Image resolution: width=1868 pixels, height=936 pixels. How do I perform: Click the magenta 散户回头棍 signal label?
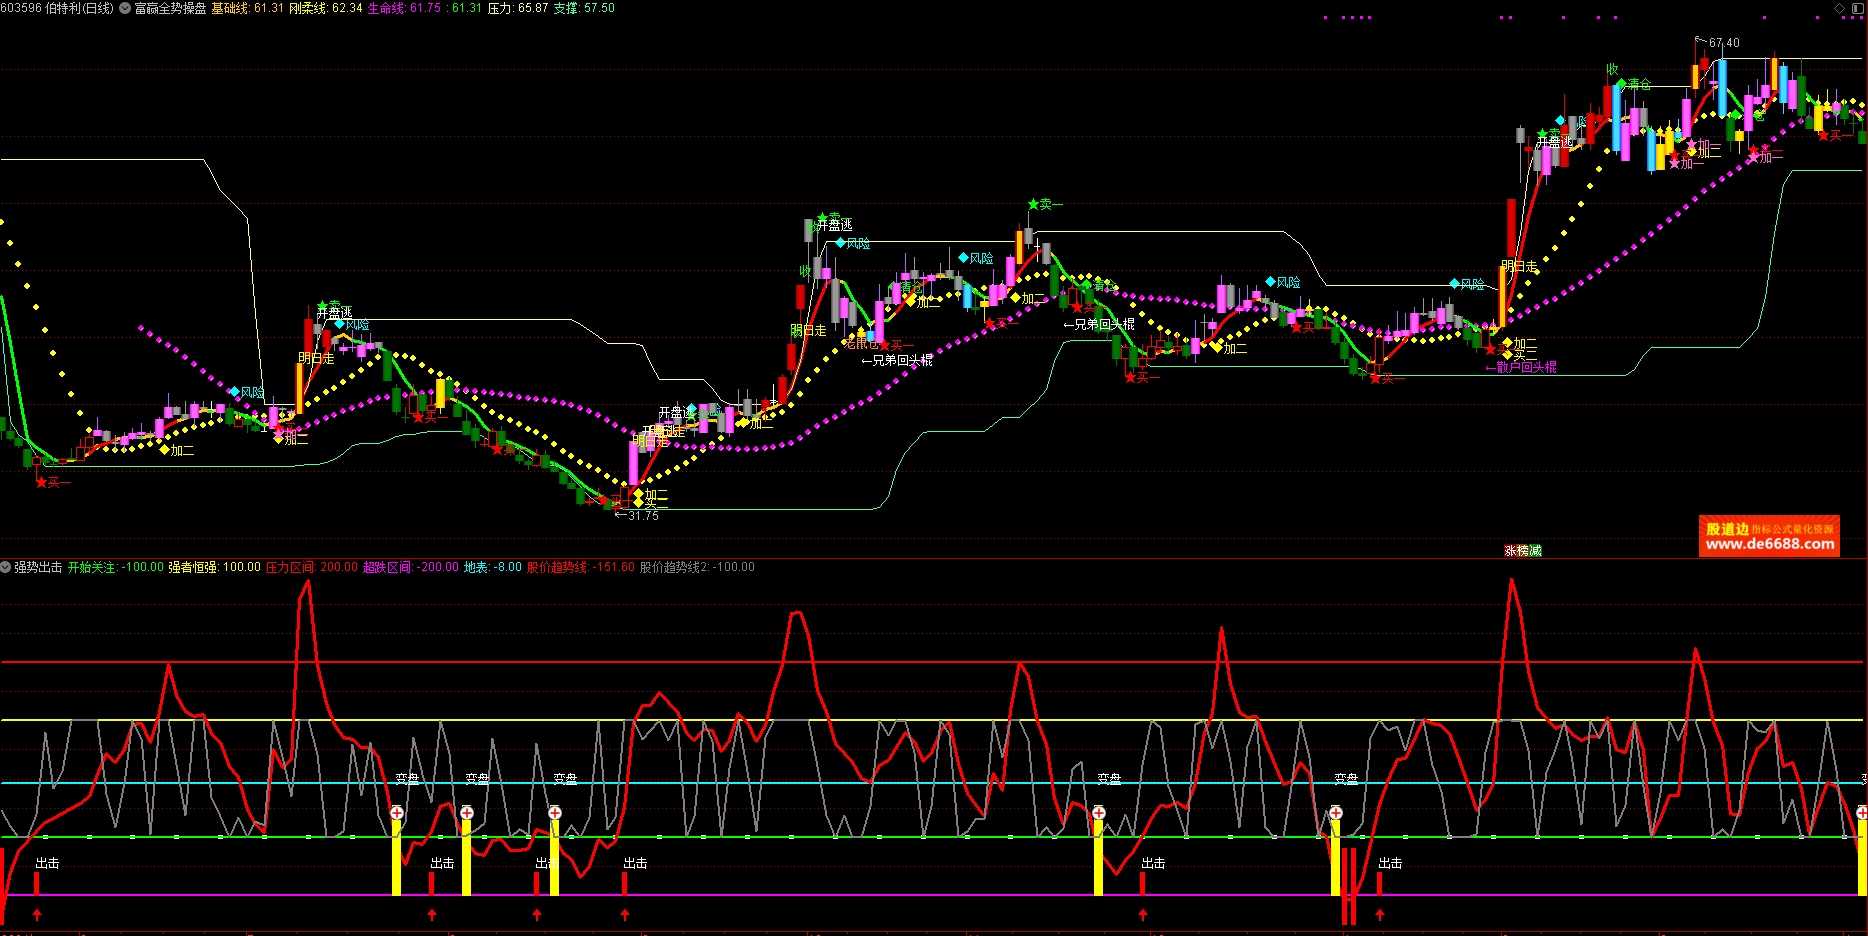pos(1525,368)
